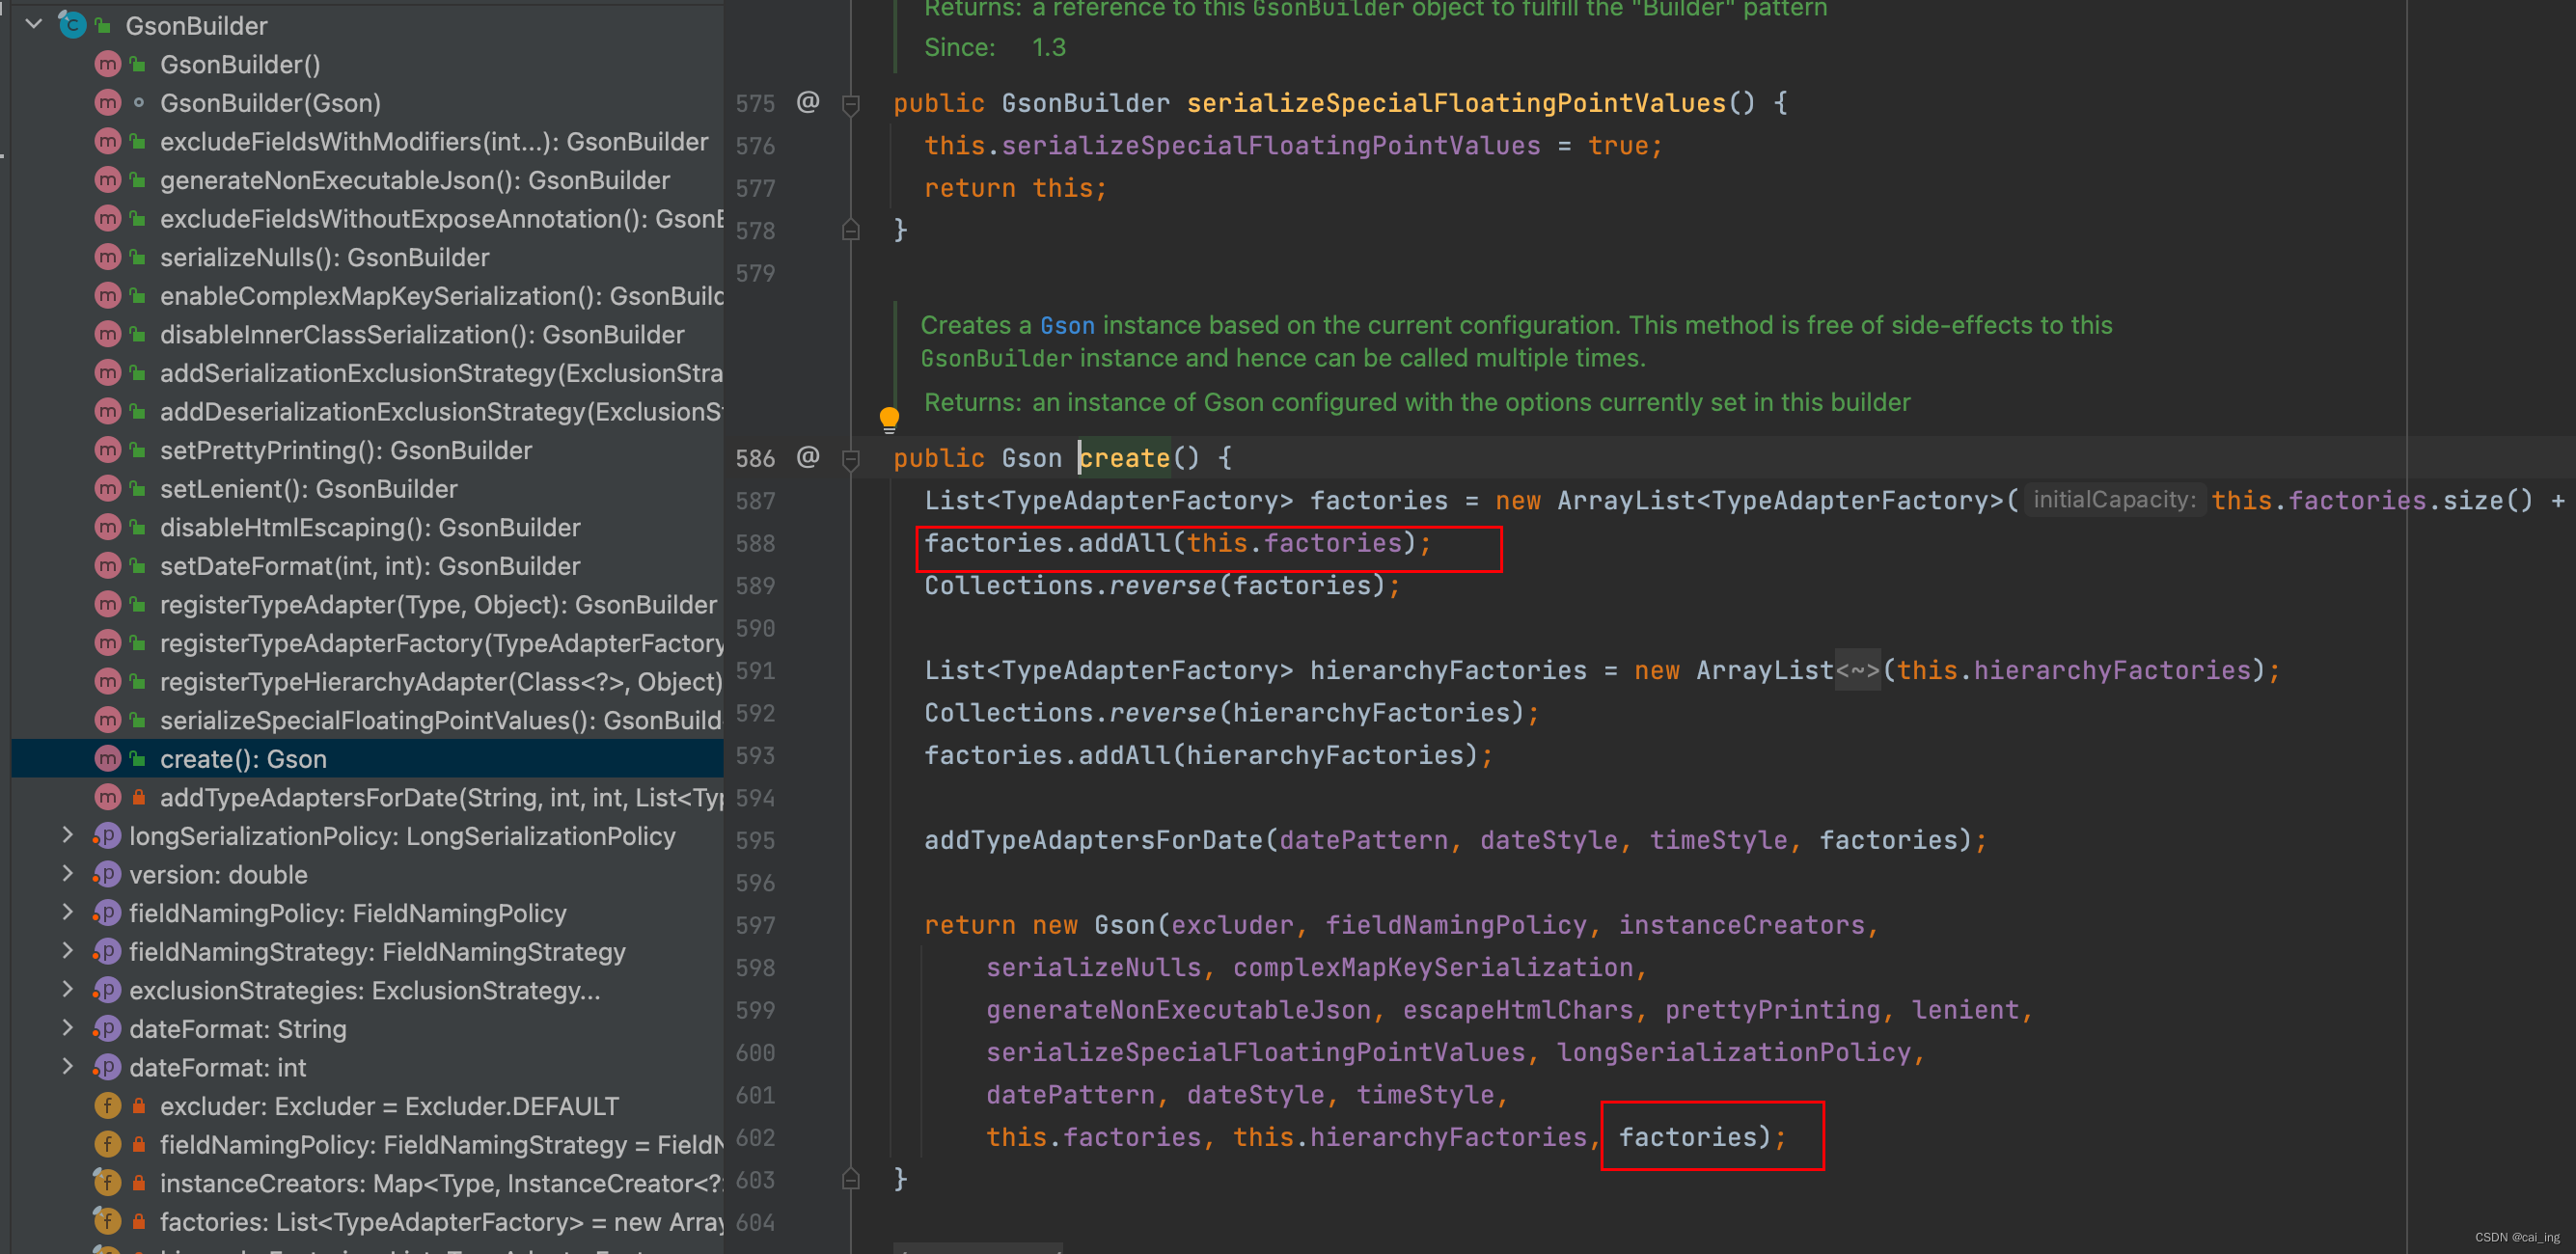The width and height of the screenshot is (2576, 1254).
Task: Click lock icon of addTypeAdaptersForDate
Action: click(x=139, y=797)
